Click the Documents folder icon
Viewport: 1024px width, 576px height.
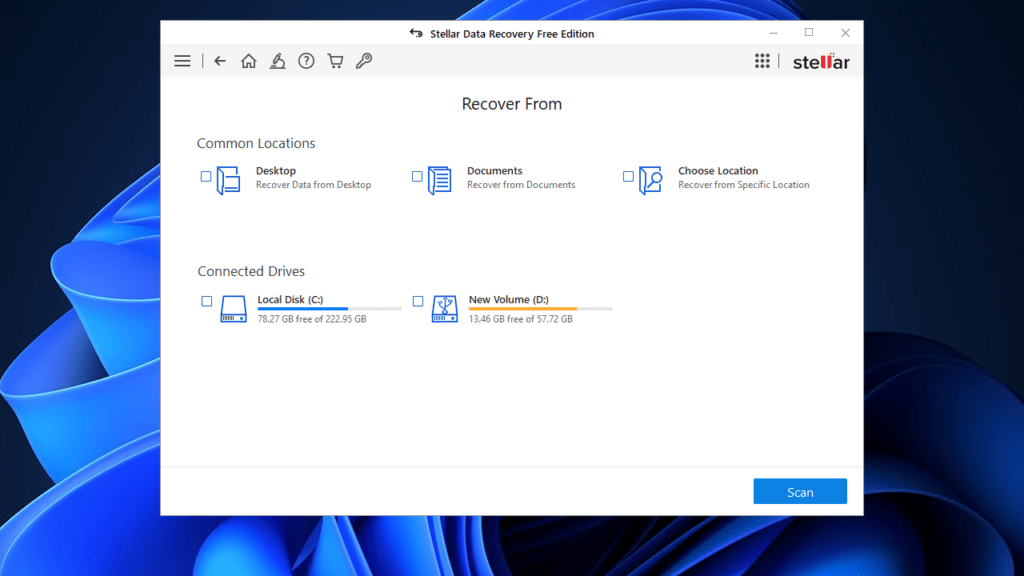[x=440, y=180]
